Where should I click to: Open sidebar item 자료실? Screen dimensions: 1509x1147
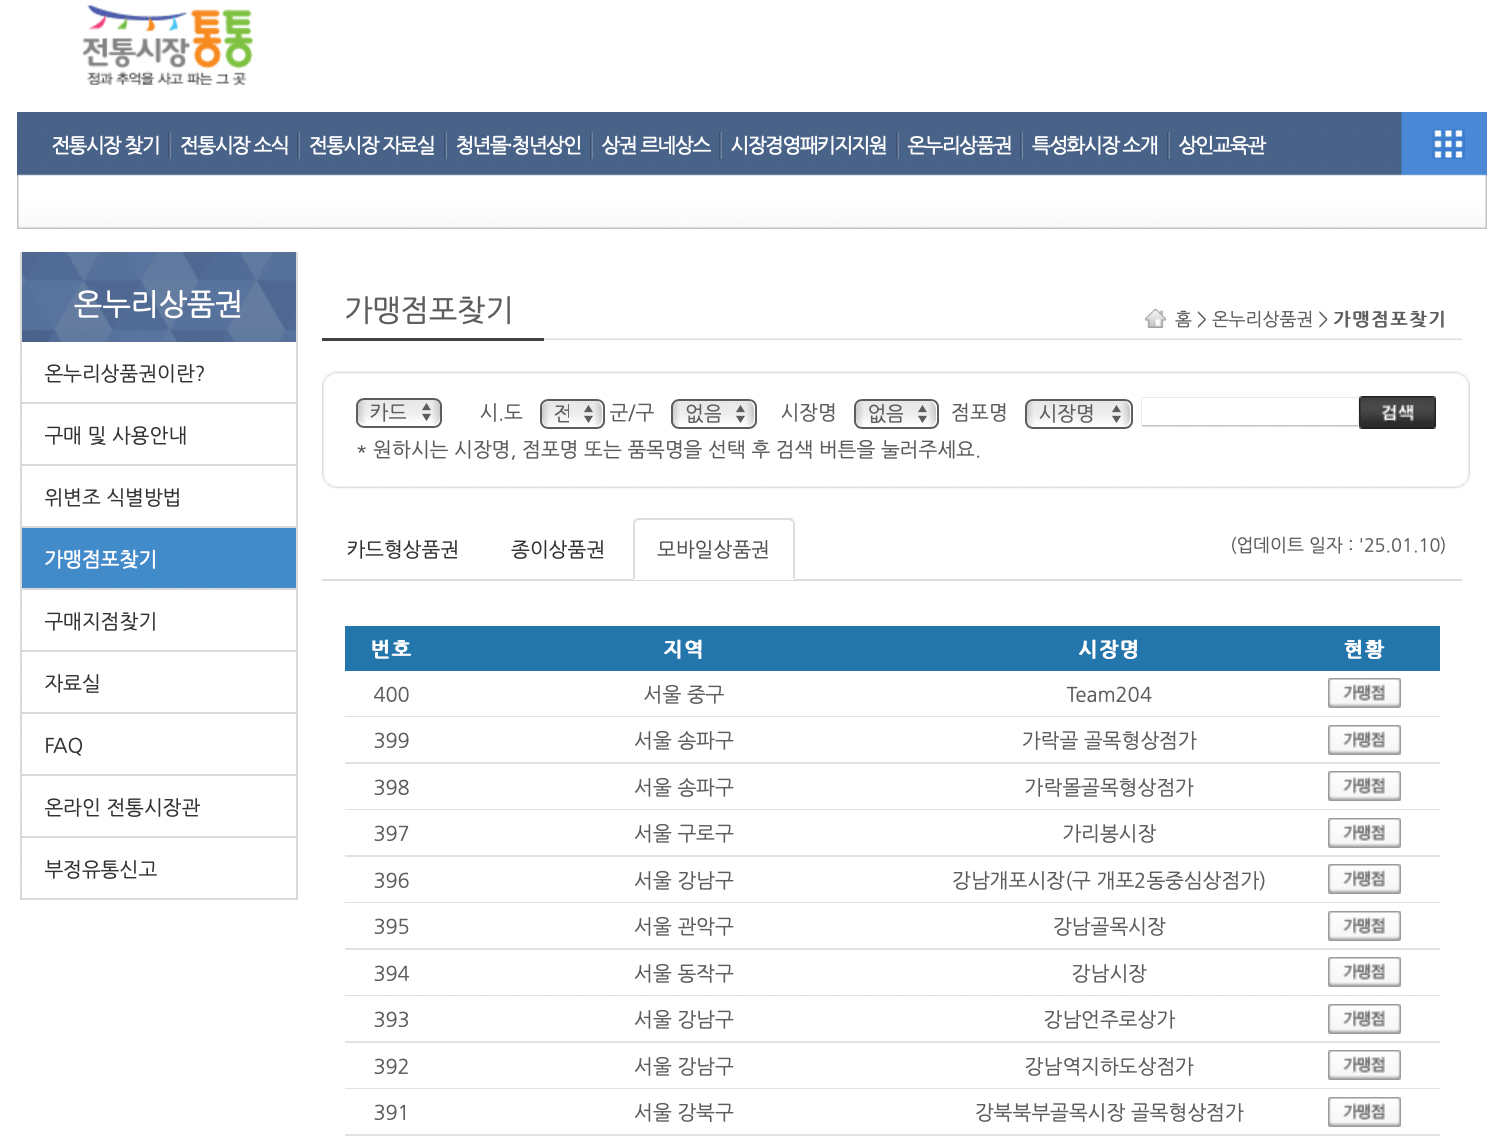coord(159,683)
